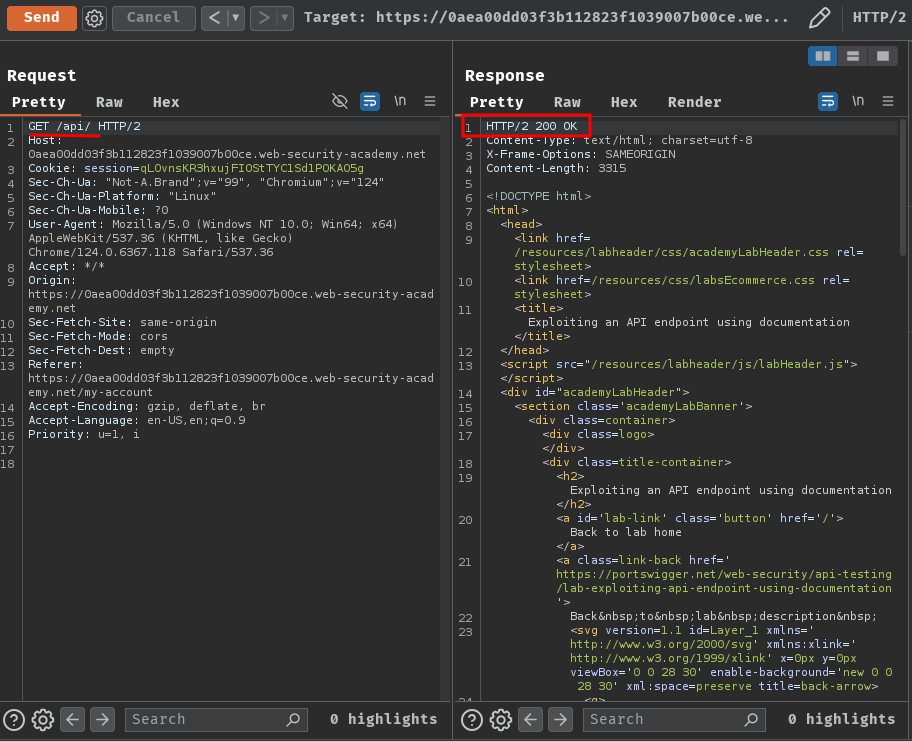912x741 pixels.
Task: Open Response search settings gear
Action: click(500, 720)
